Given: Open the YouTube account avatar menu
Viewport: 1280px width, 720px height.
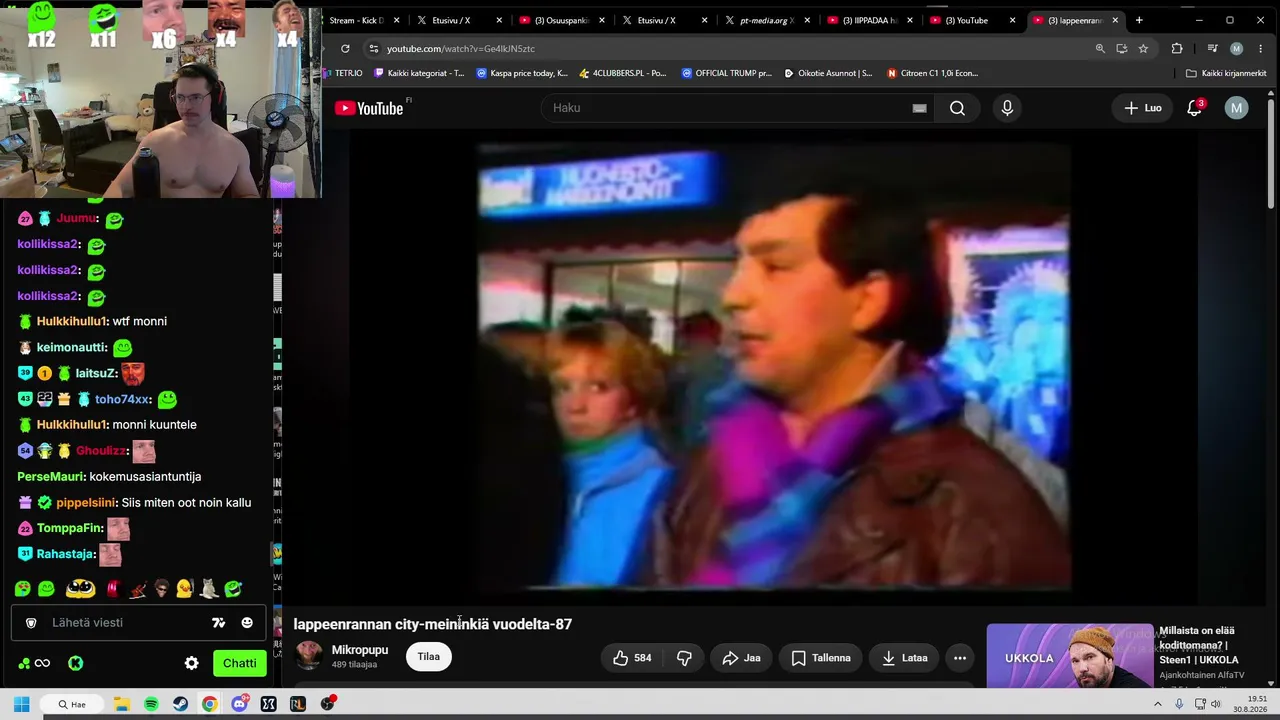Looking at the screenshot, I should coord(1237,108).
